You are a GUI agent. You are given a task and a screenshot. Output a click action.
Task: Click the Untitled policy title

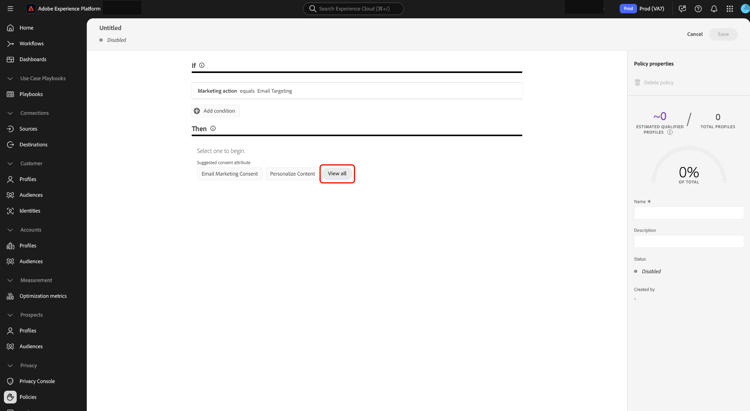(110, 28)
